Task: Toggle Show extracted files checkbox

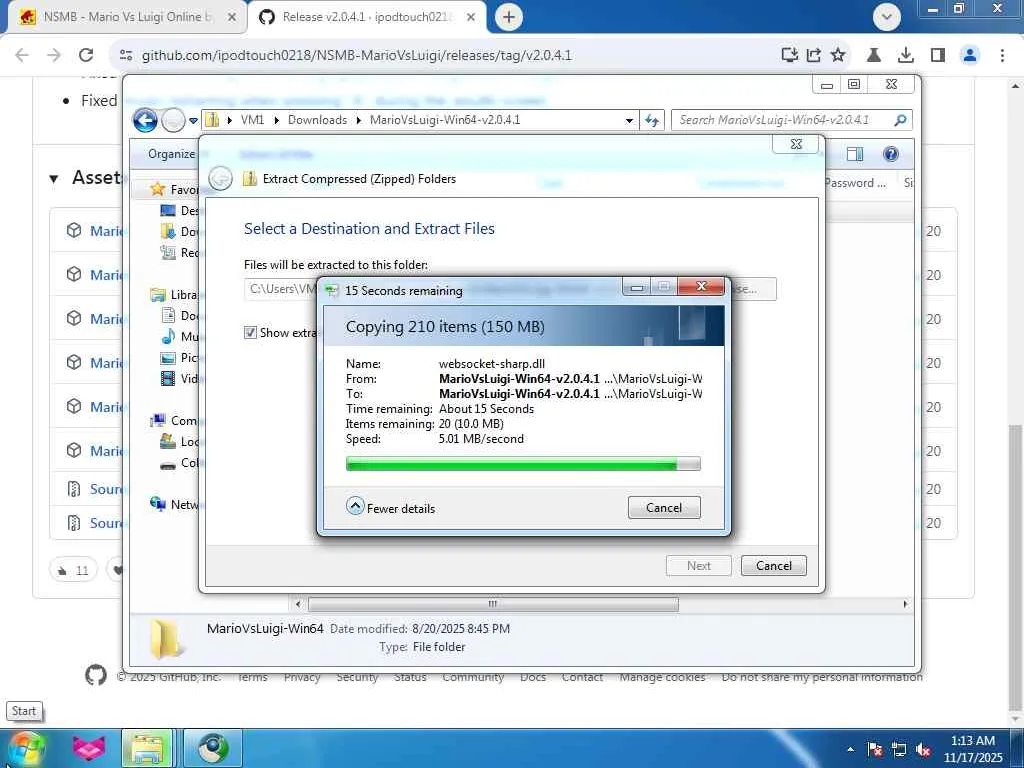Action: [250, 332]
